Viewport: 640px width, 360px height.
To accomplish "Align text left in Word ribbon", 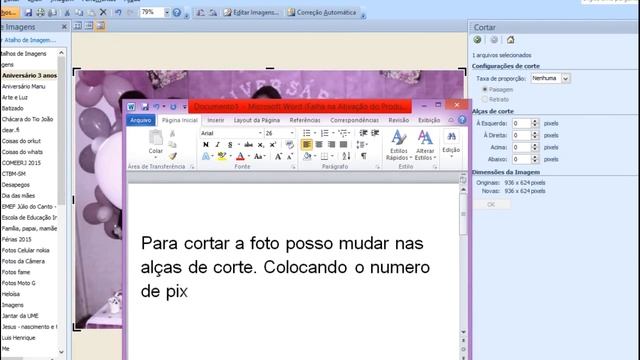I will [307, 144].
